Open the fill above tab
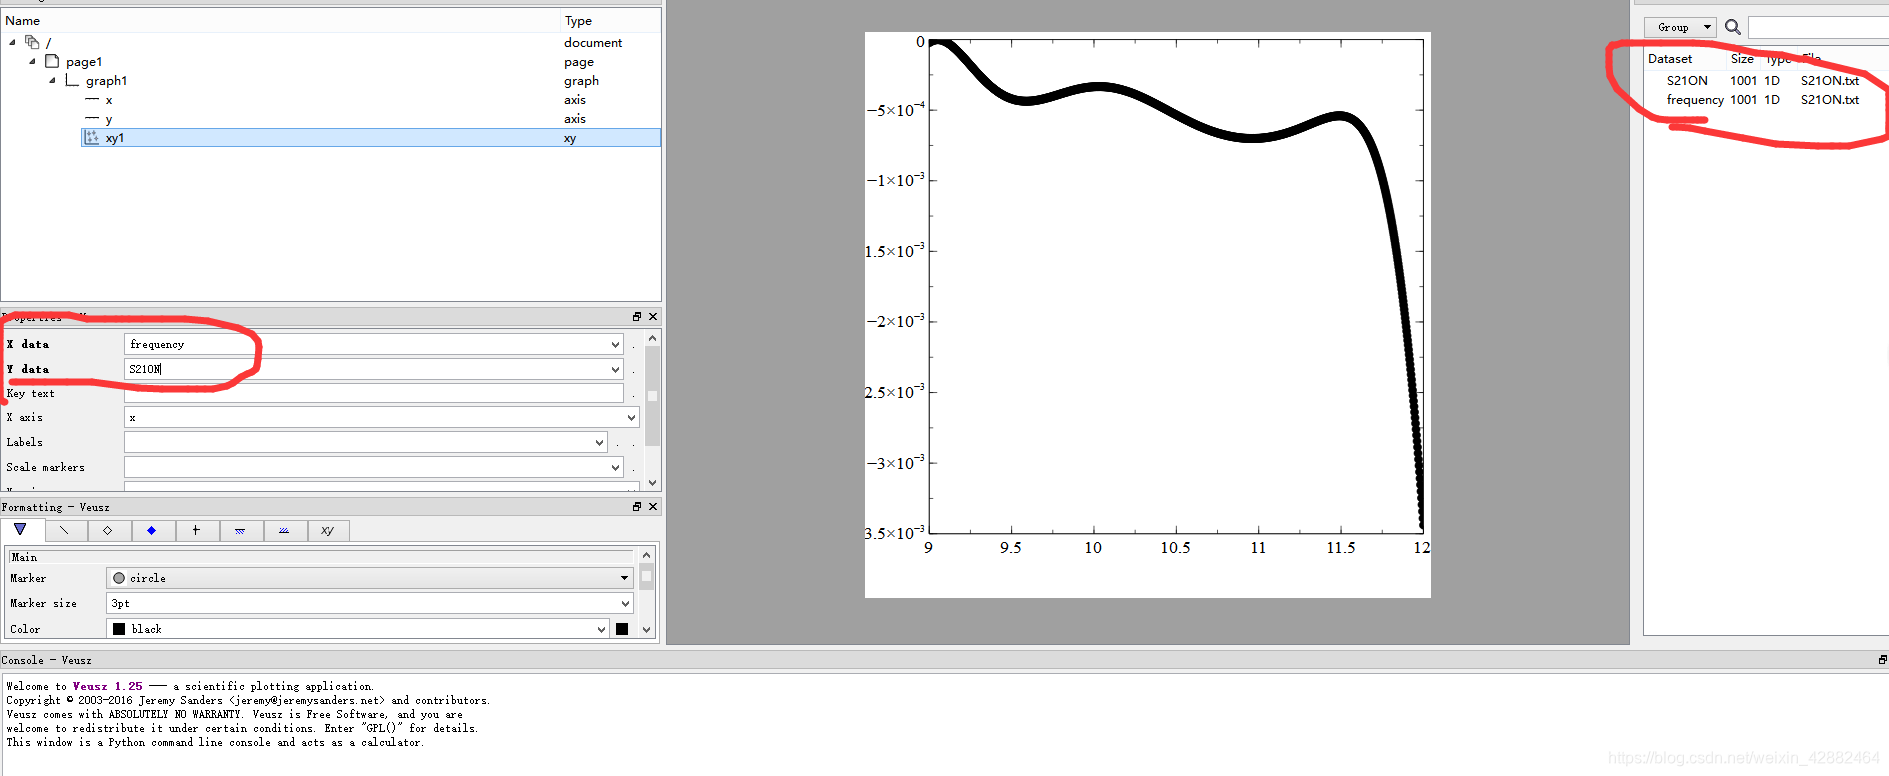Screen dimensions: 1889x776 284,530
